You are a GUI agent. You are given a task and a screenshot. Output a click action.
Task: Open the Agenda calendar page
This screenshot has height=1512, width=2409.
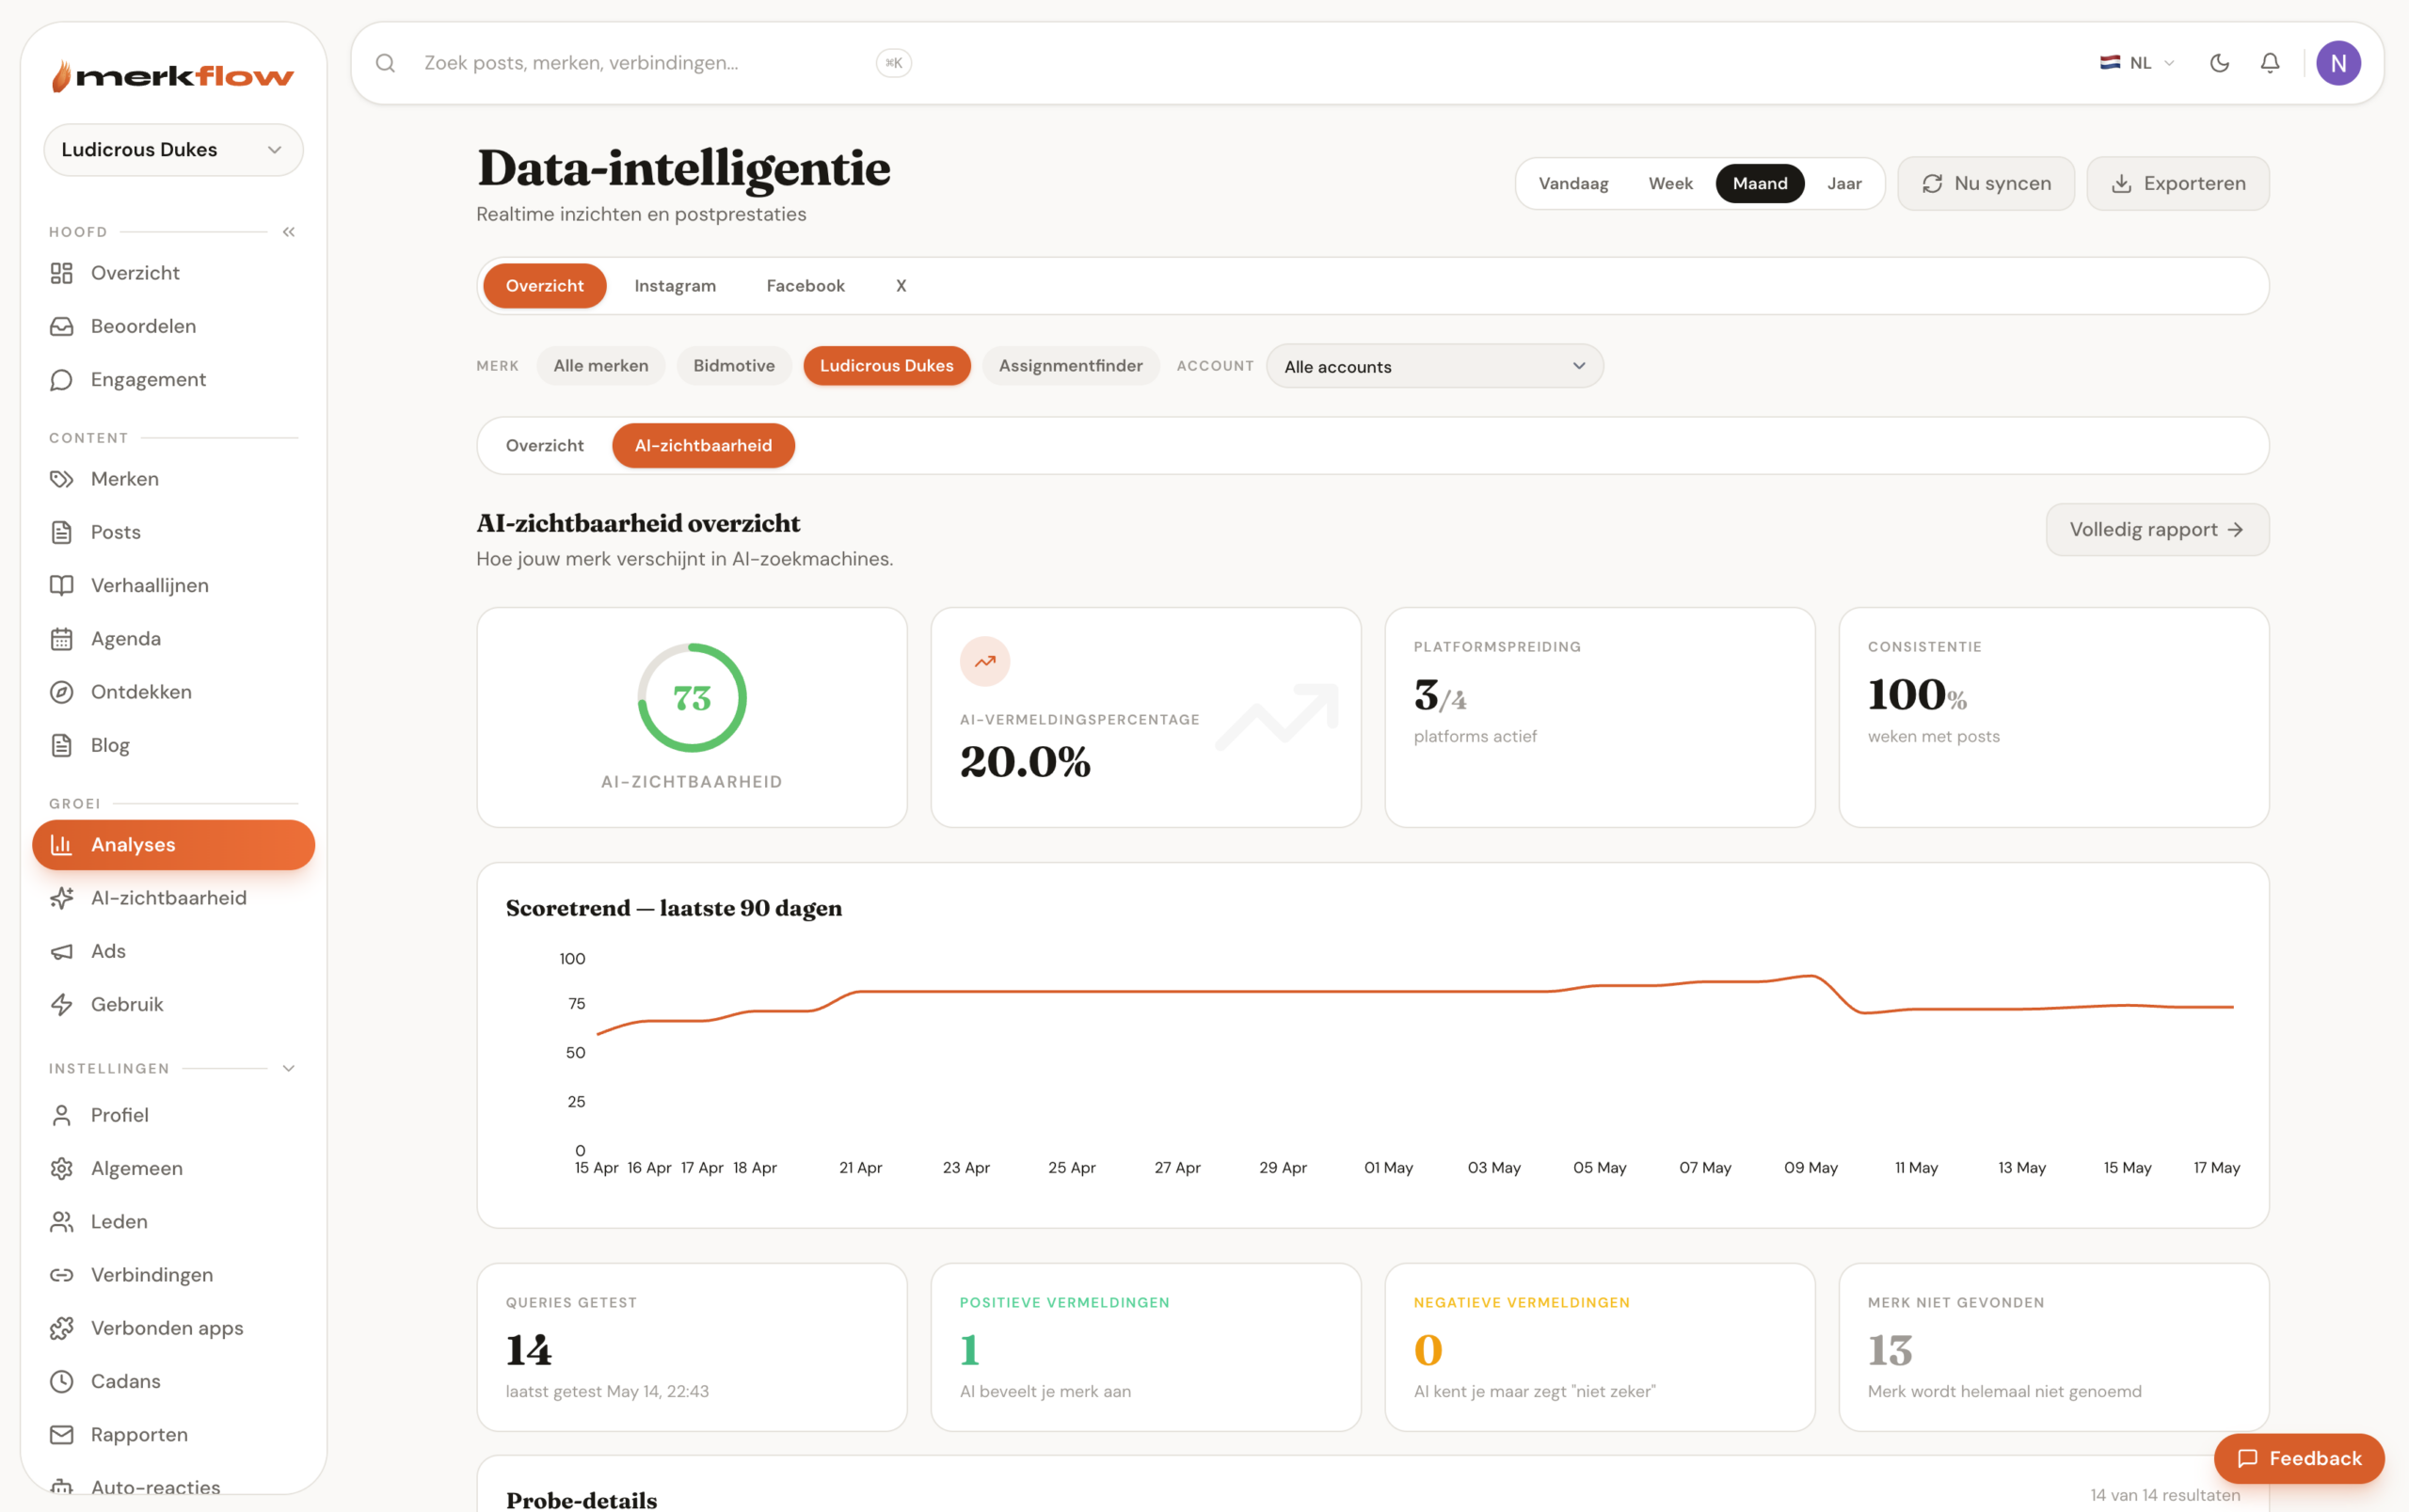tap(173, 638)
